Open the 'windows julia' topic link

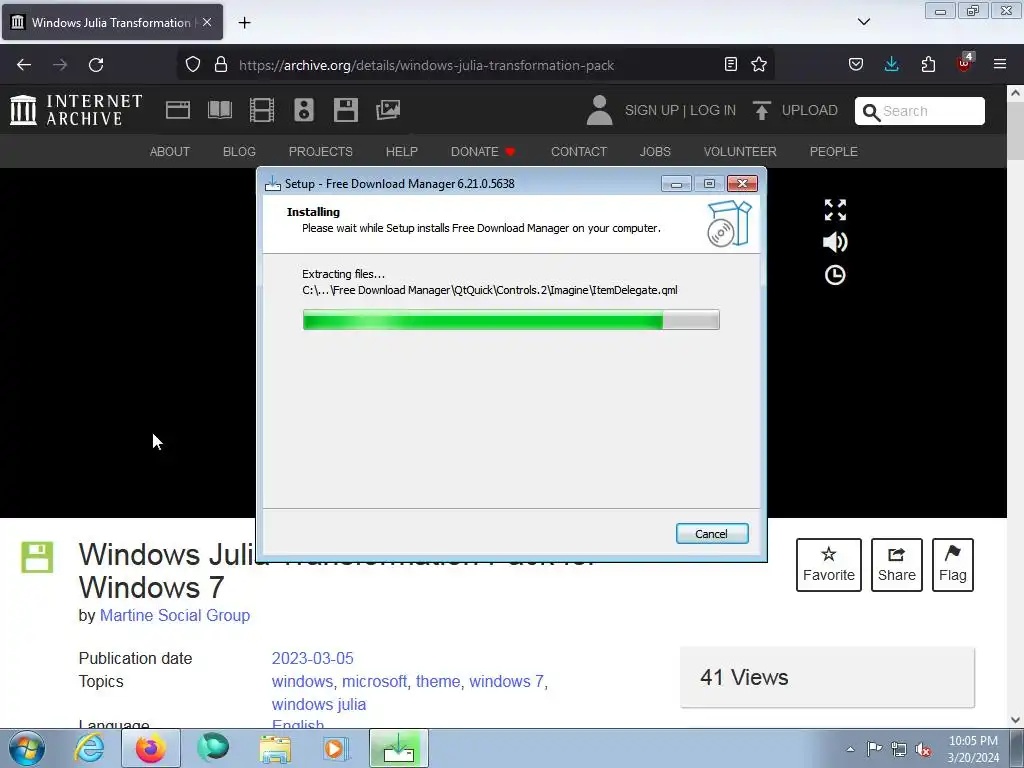coord(319,705)
